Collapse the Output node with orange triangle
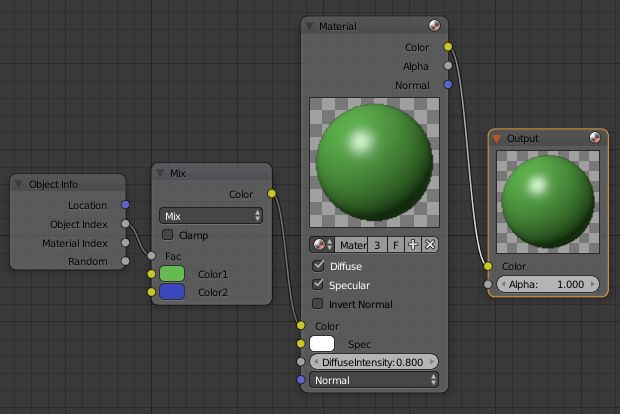This screenshot has height=414, width=620. pos(497,138)
